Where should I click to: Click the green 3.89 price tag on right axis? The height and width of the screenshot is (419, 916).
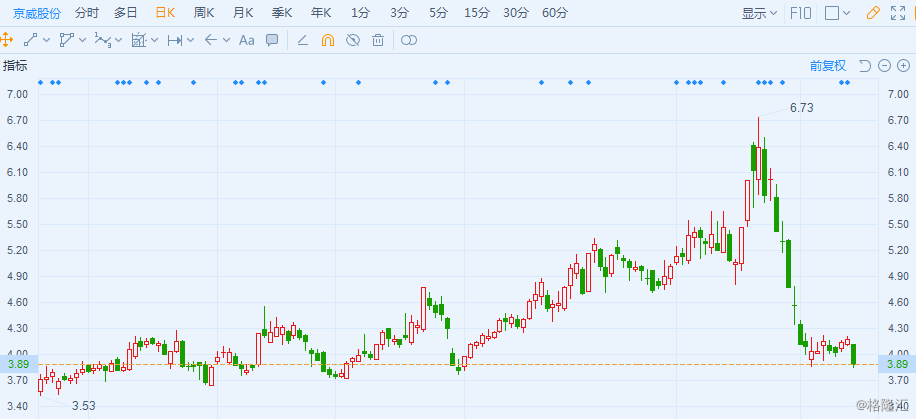[x=897, y=365]
